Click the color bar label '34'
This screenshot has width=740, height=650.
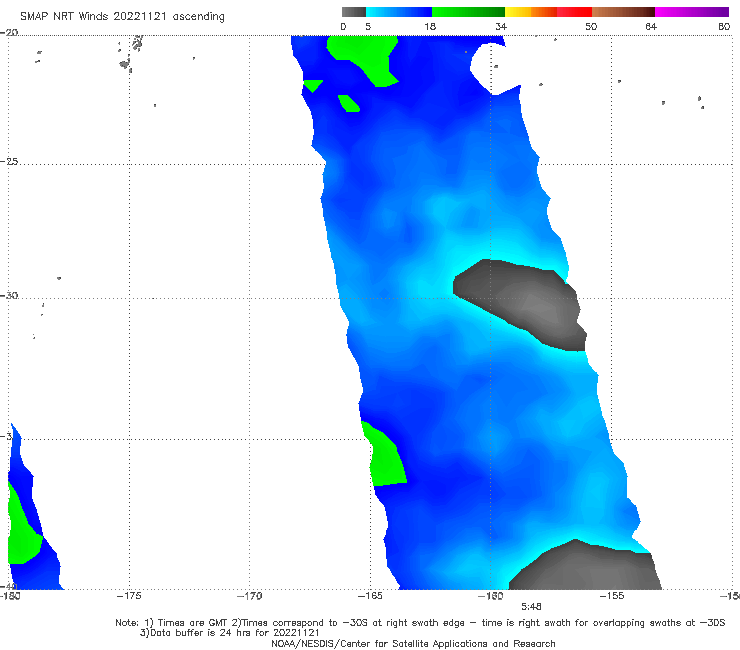click(501, 26)
